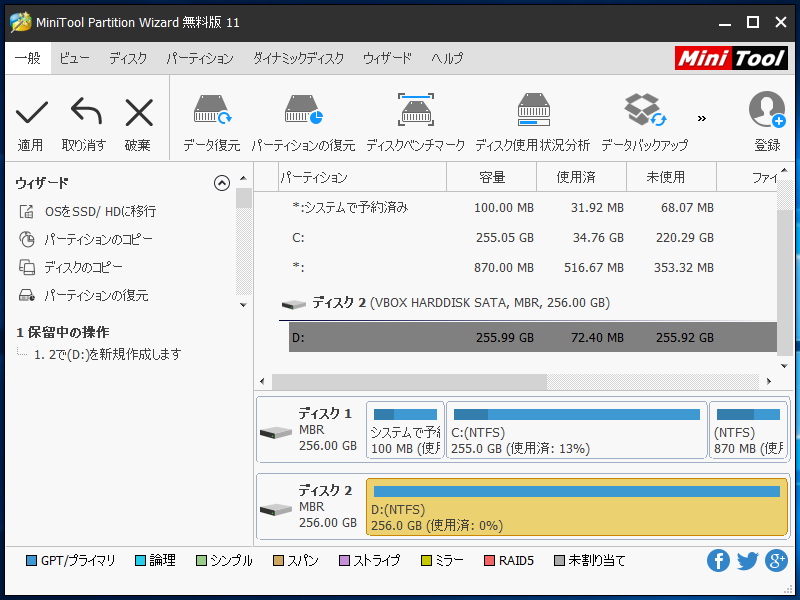Open the ディスク (Disk) menu

(128, 58)
